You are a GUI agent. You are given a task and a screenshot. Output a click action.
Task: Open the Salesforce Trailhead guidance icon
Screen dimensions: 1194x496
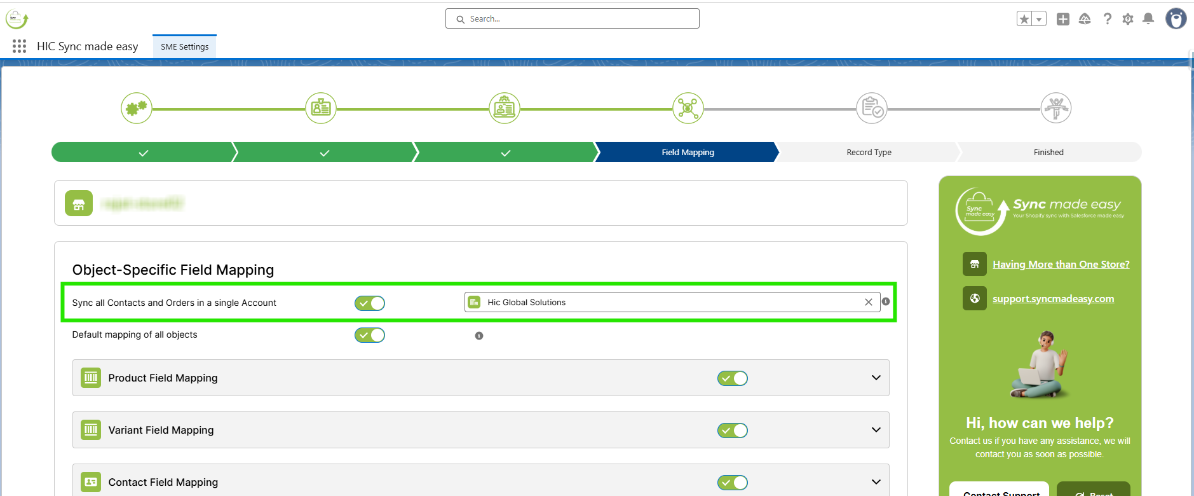pyautogui.click(x=1085, y=19)
